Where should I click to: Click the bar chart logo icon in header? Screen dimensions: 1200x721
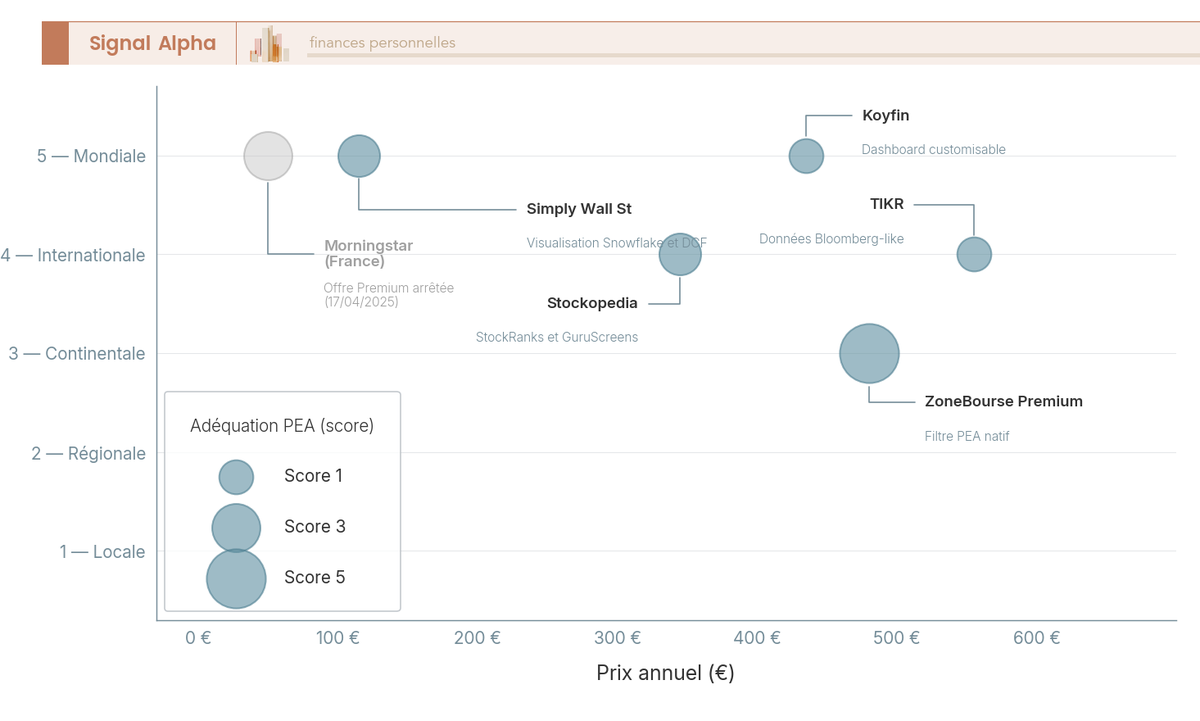point(270,44)
